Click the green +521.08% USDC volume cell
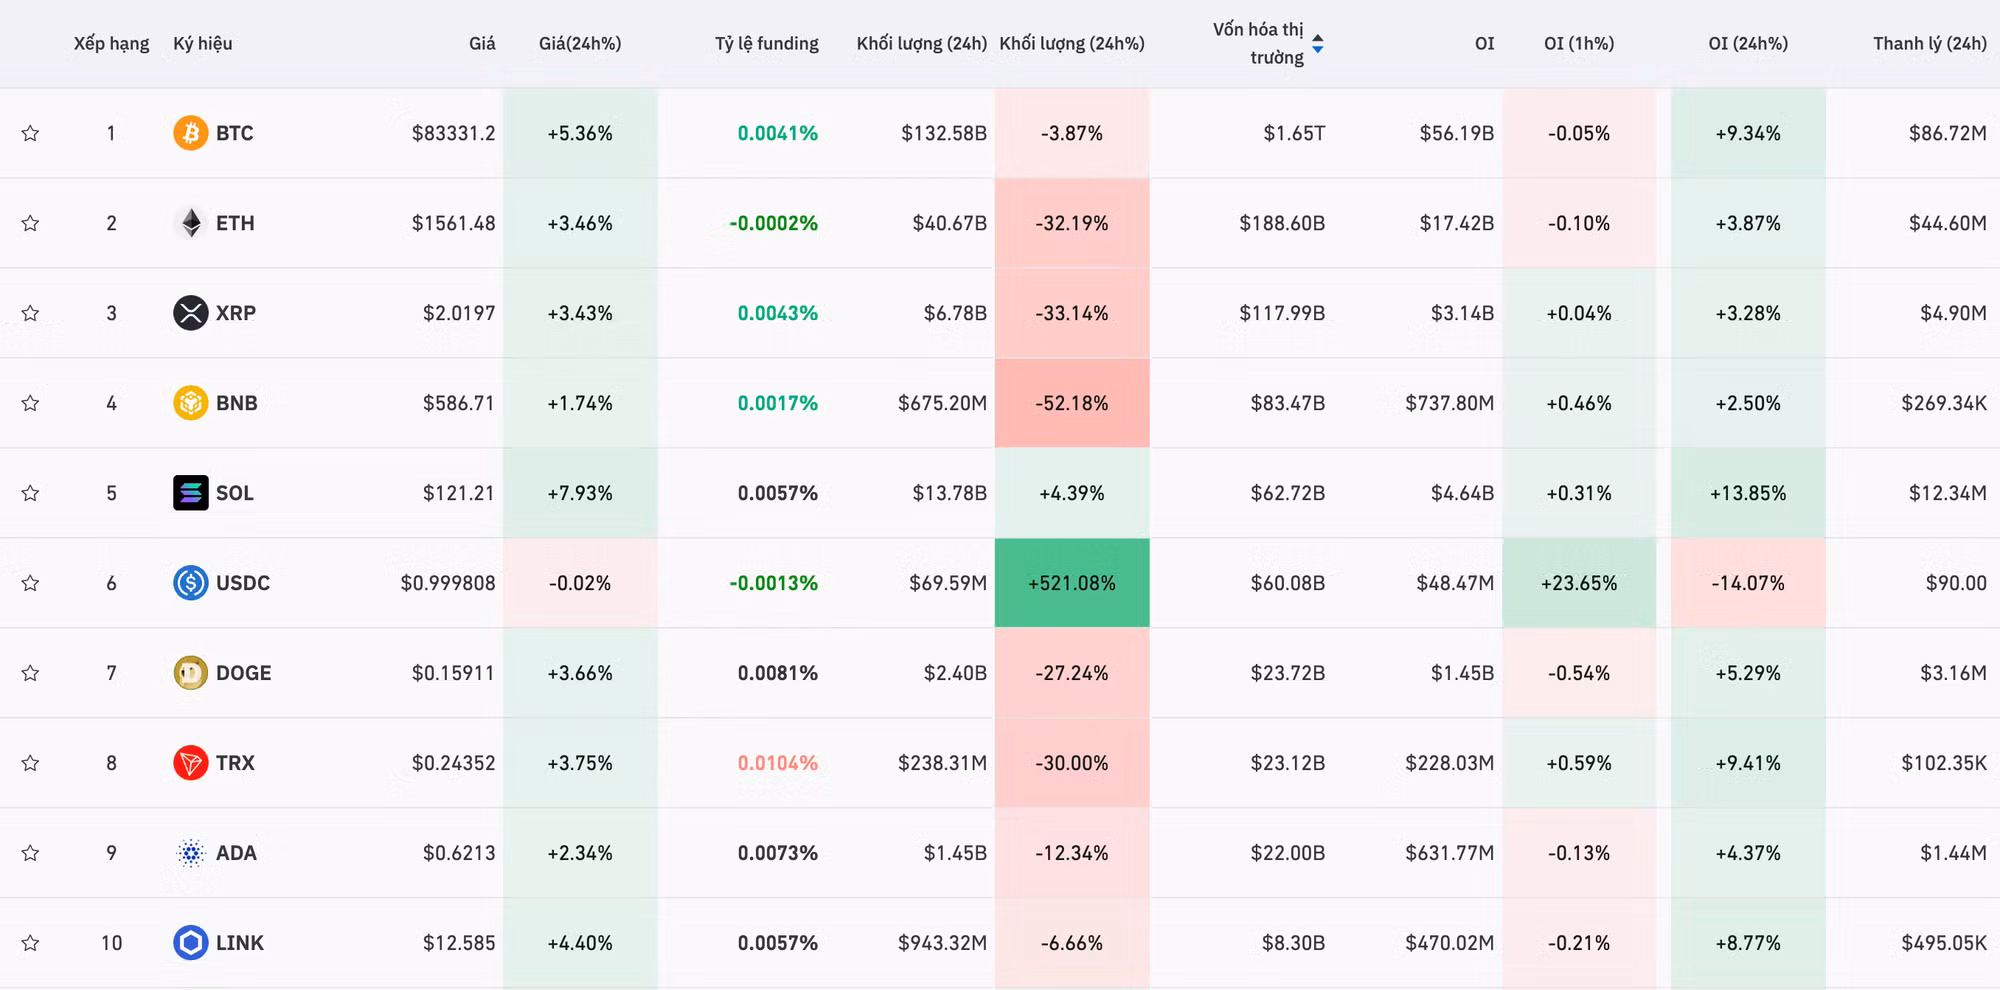This screenshot has width=2000, height=990. point(1071,583)
